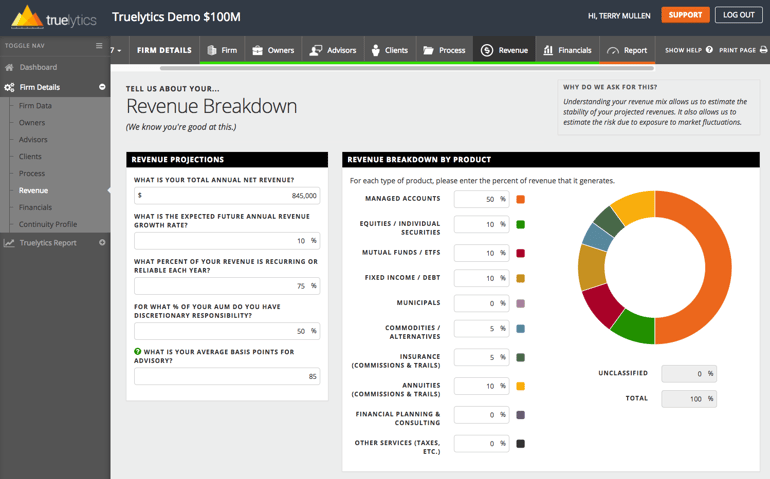Screen dimensions: 770x479
Task: Click the Firm Details gears icon
Action: 9,87
